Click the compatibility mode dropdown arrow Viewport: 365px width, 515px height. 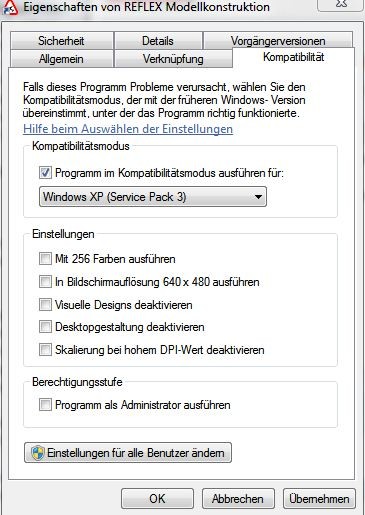coord(258,197)
